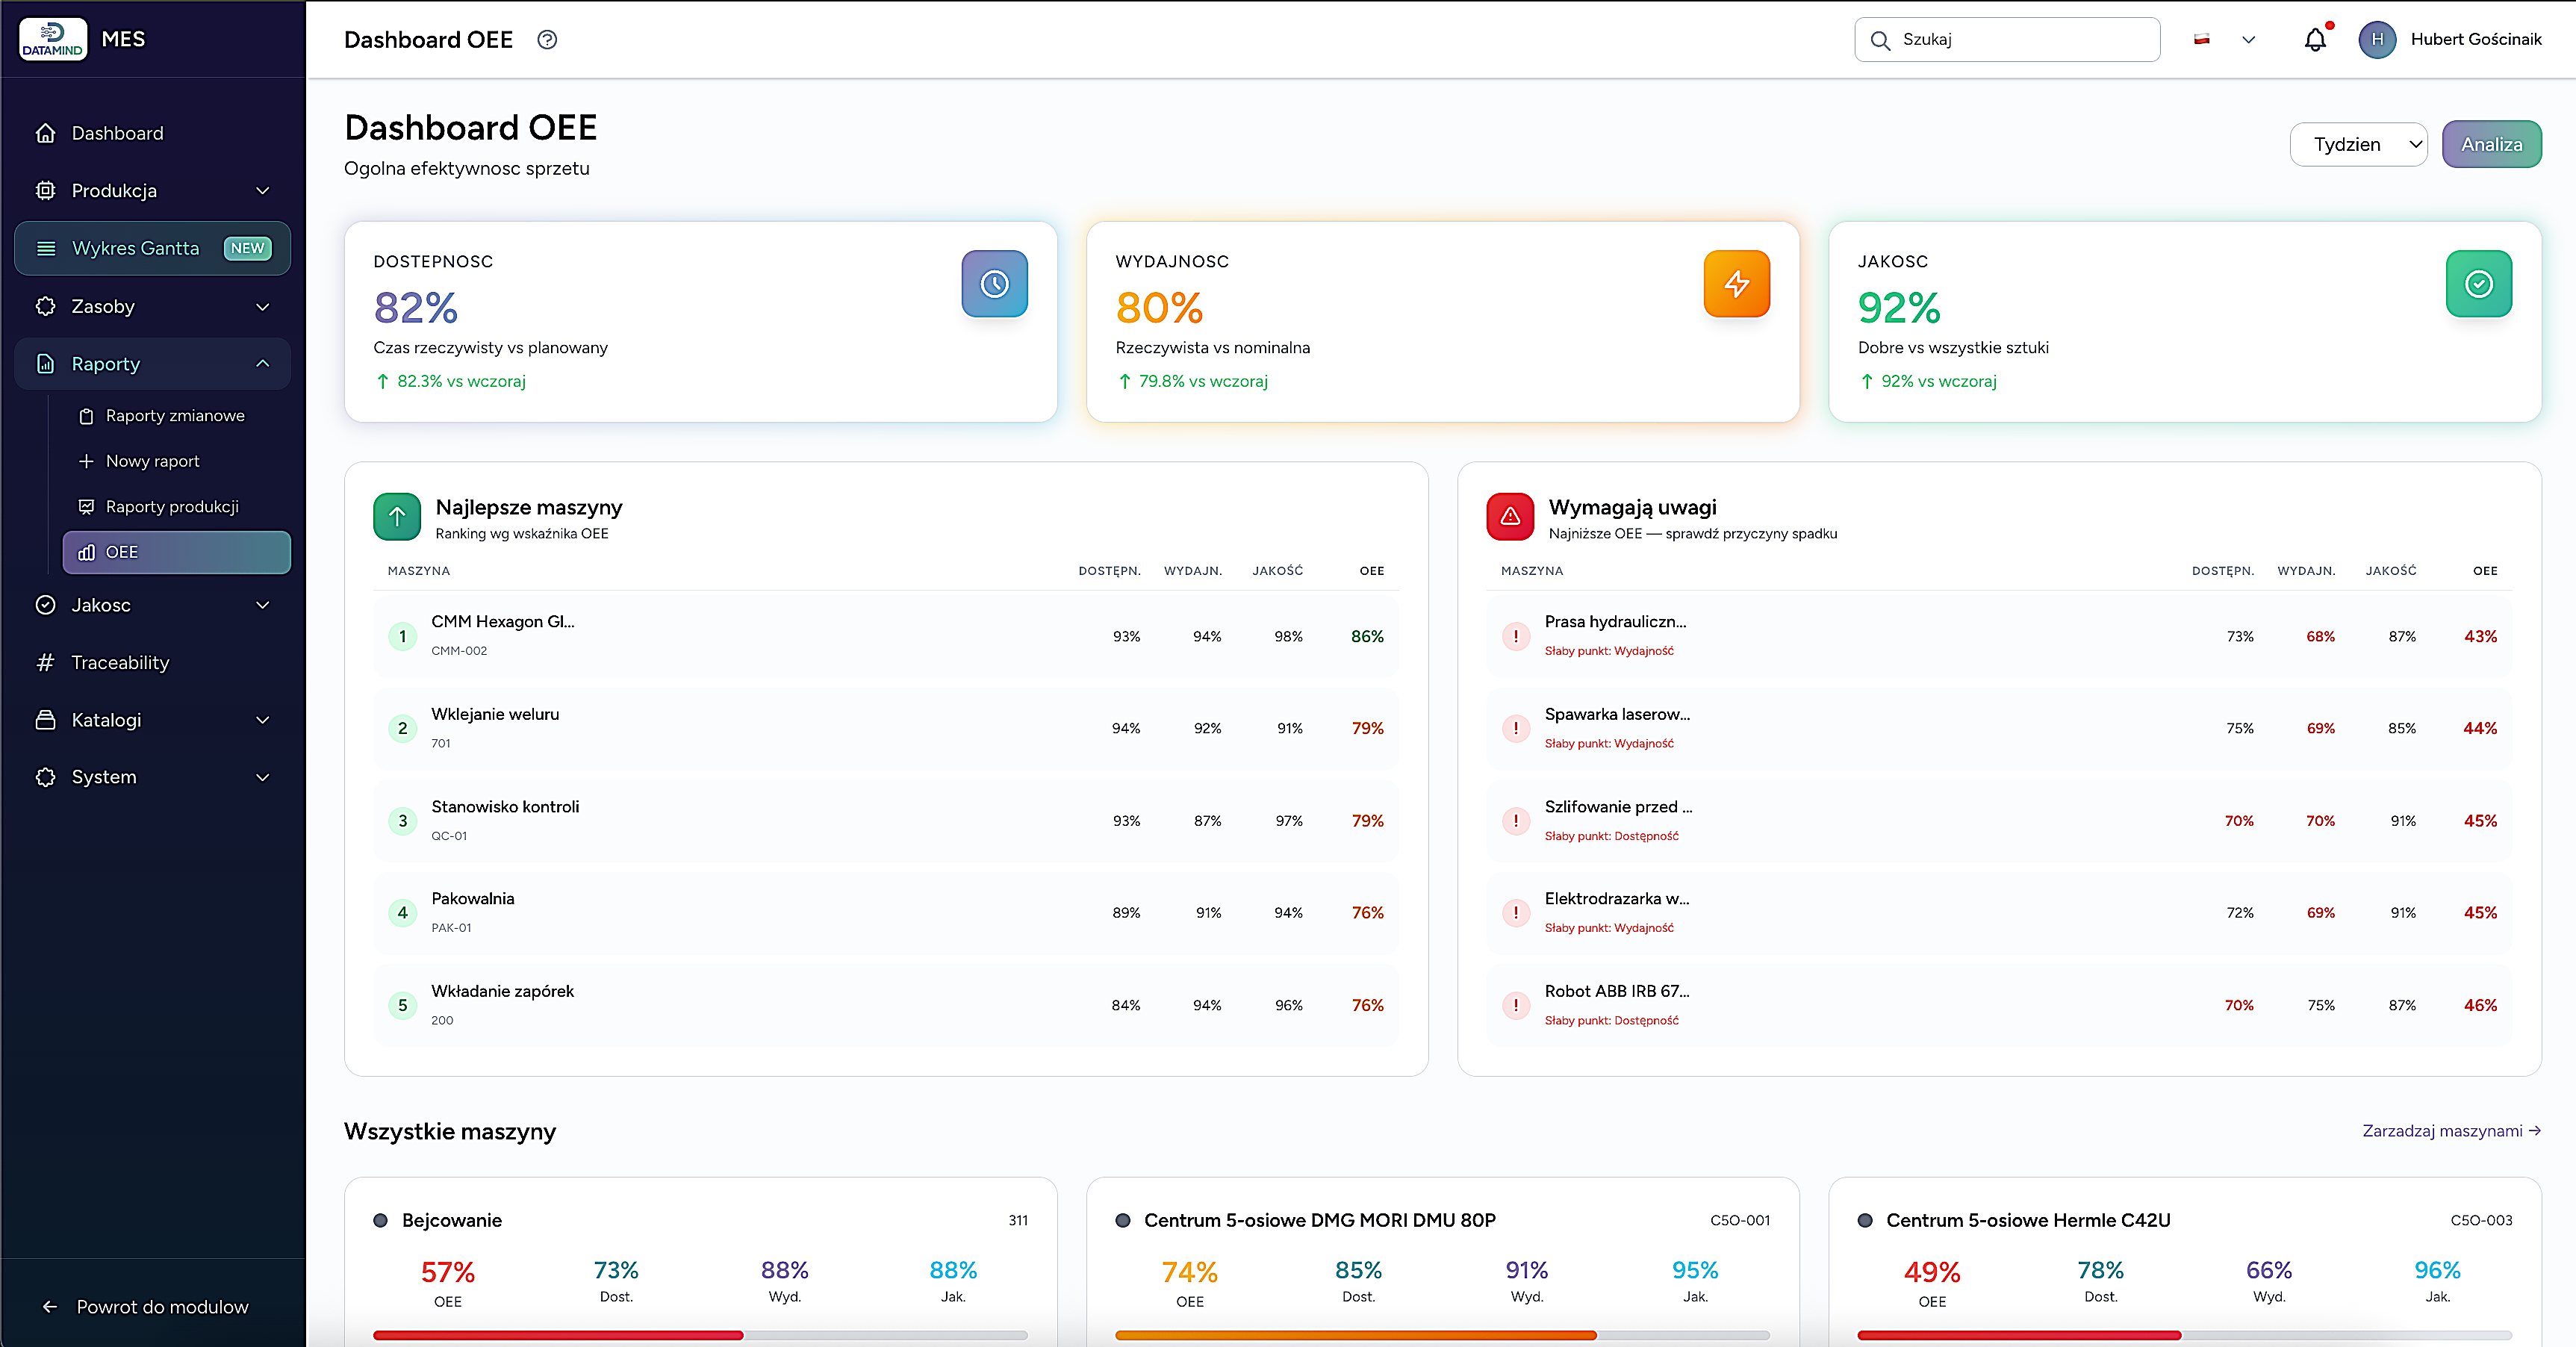Expand the Katalogi menu chevron
This screenshot has height=1347, width=2576.
tap(263, 720)
